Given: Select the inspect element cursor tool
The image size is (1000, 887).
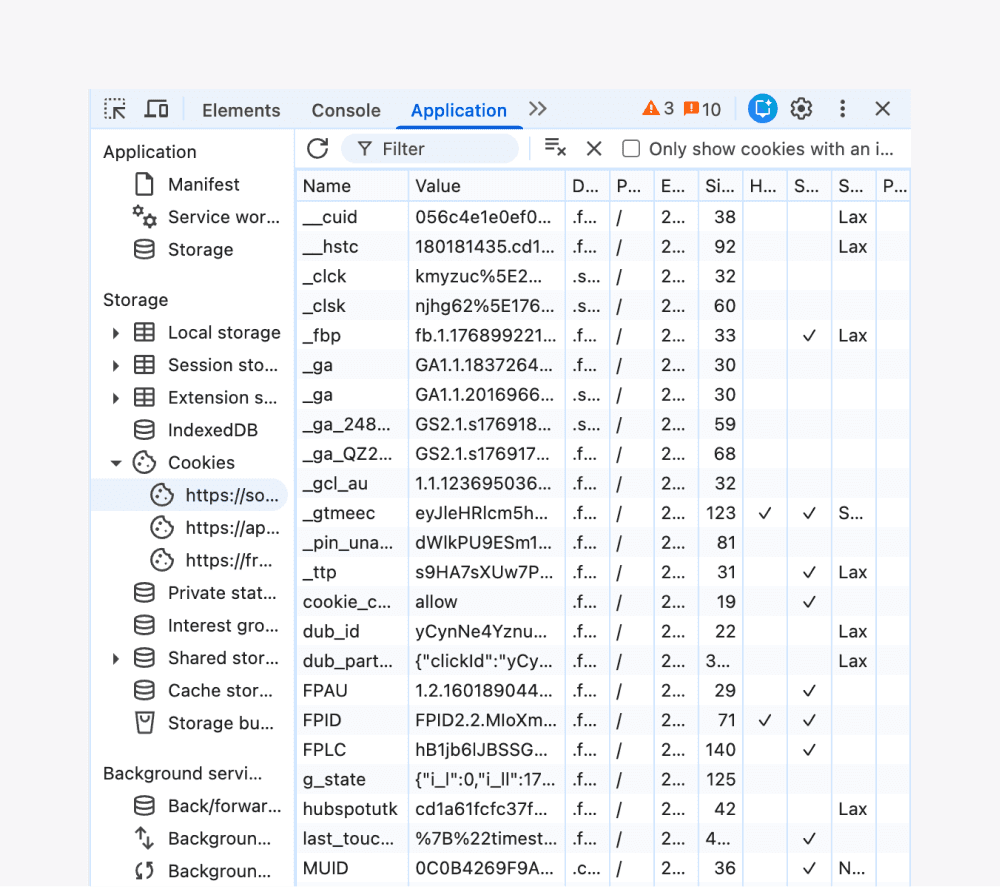Looking at the screenshot, I should pos(114,108).
